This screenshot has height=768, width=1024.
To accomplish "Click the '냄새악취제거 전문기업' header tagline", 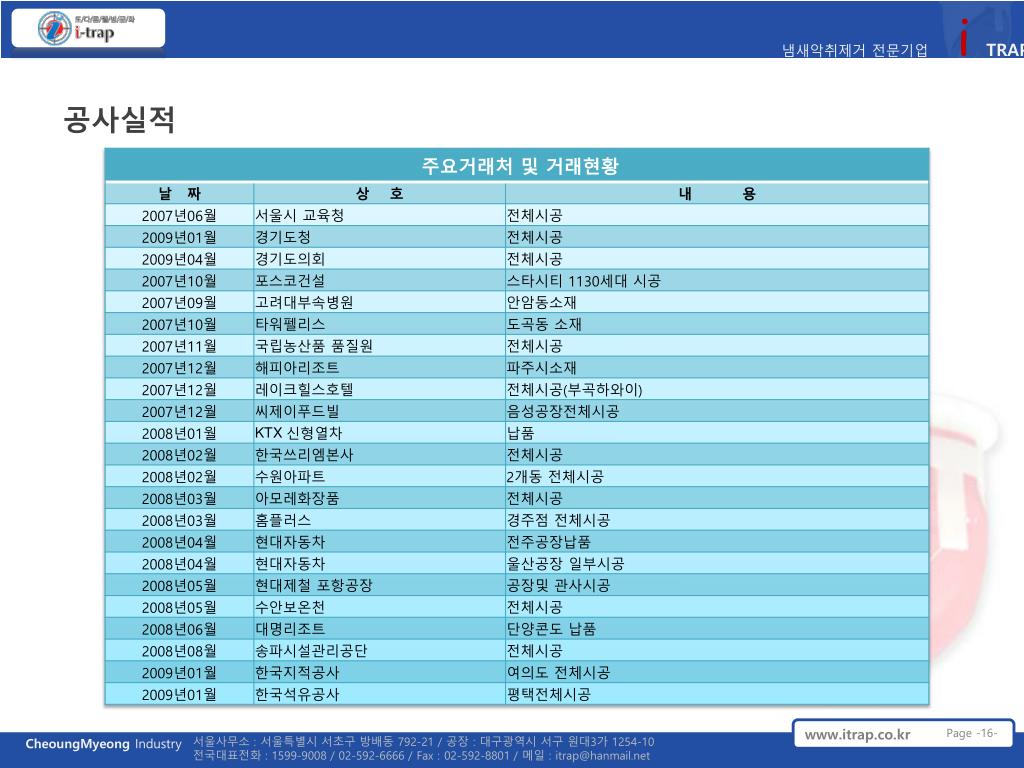I will click(854, 50).
